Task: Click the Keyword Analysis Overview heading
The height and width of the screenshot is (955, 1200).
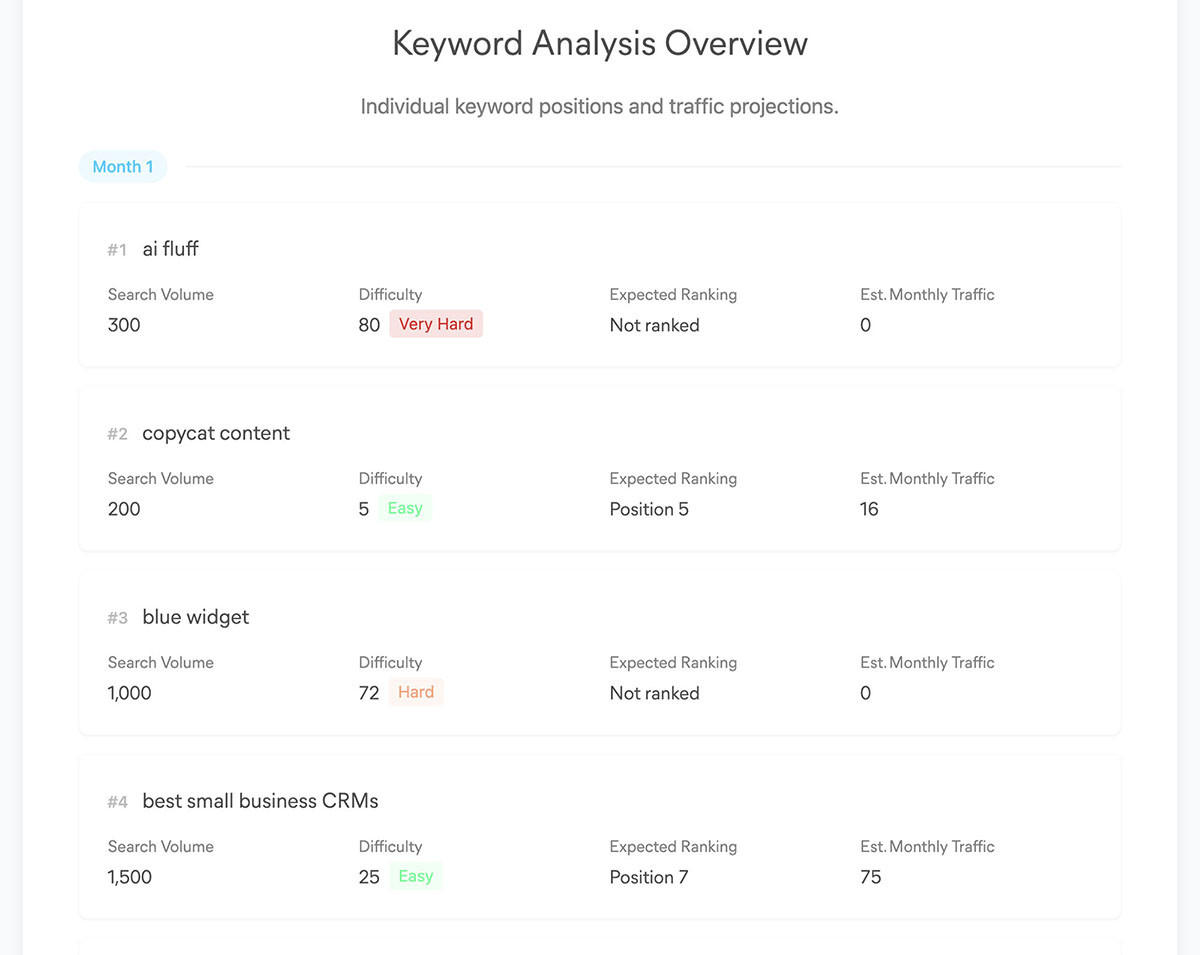Action: tap(599, 44)
